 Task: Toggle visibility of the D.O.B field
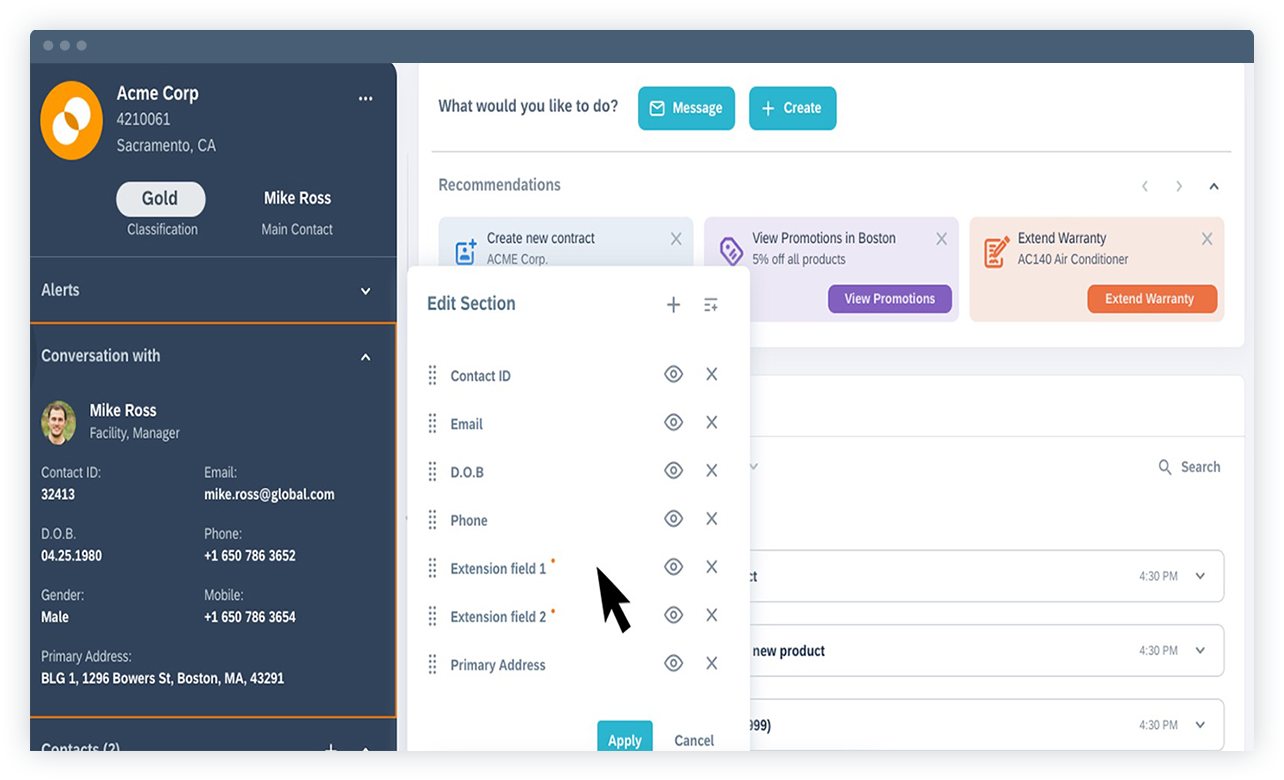click(673, 470)
